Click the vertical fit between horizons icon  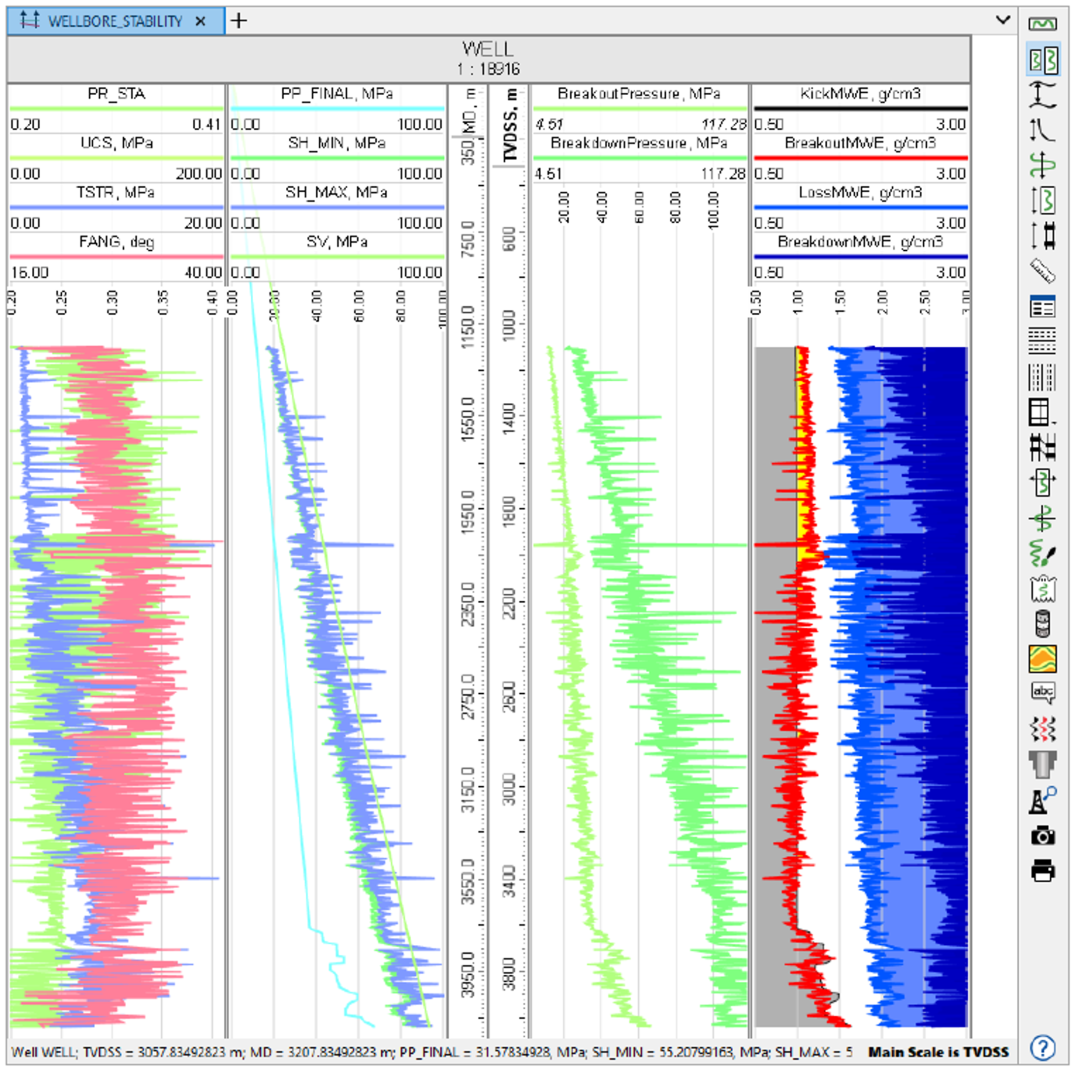pos(1042,95)
